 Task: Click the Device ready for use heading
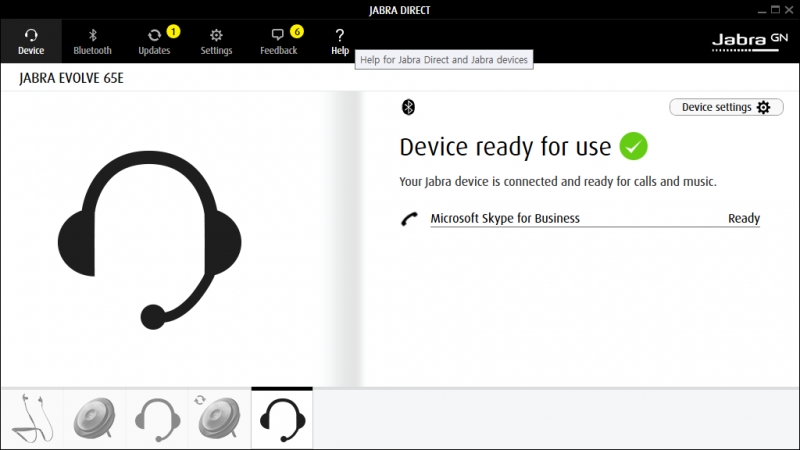[x=505, y=147]
